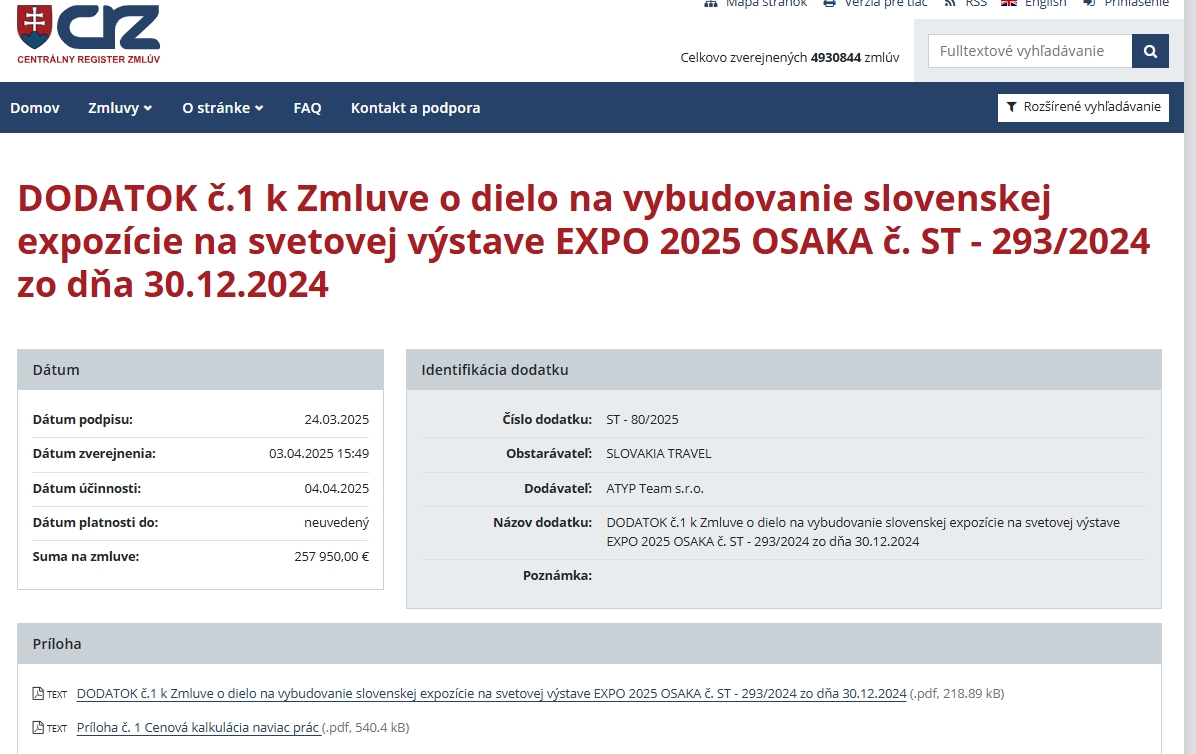The height and width of the screenshot is (754, 1196).
Task: Select the procurer name SLOVAKIA TRAVEL
Action: pyautogui.click(x=659, y=454)
